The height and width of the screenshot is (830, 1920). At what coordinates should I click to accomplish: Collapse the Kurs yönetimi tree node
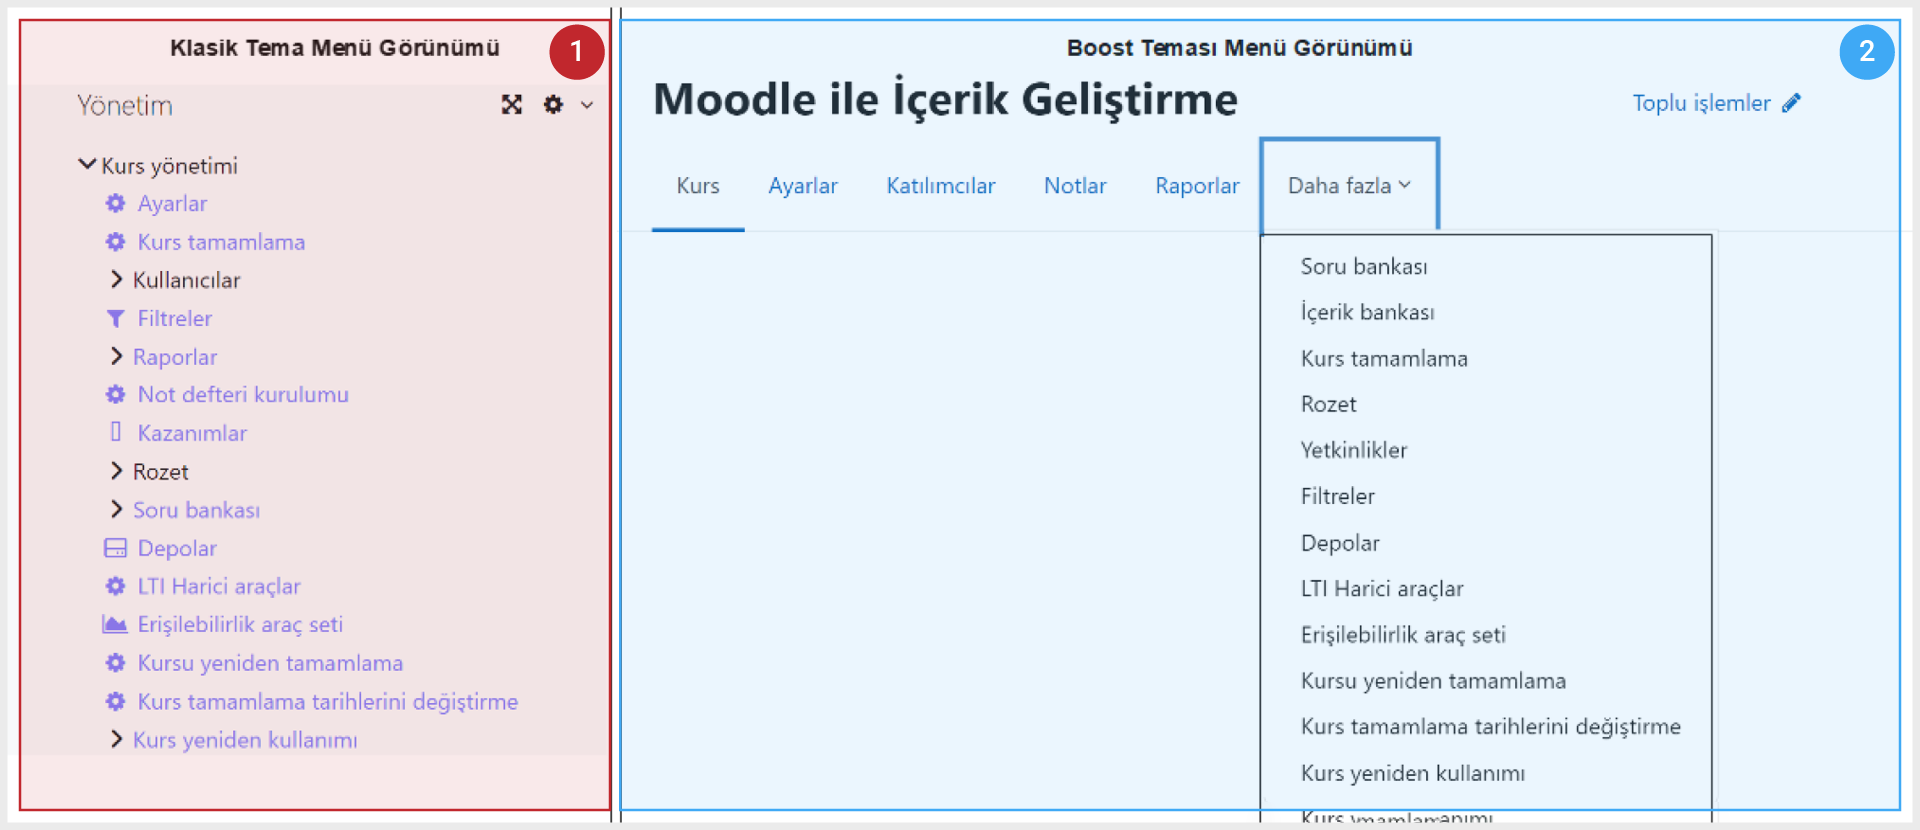(87, 165)
